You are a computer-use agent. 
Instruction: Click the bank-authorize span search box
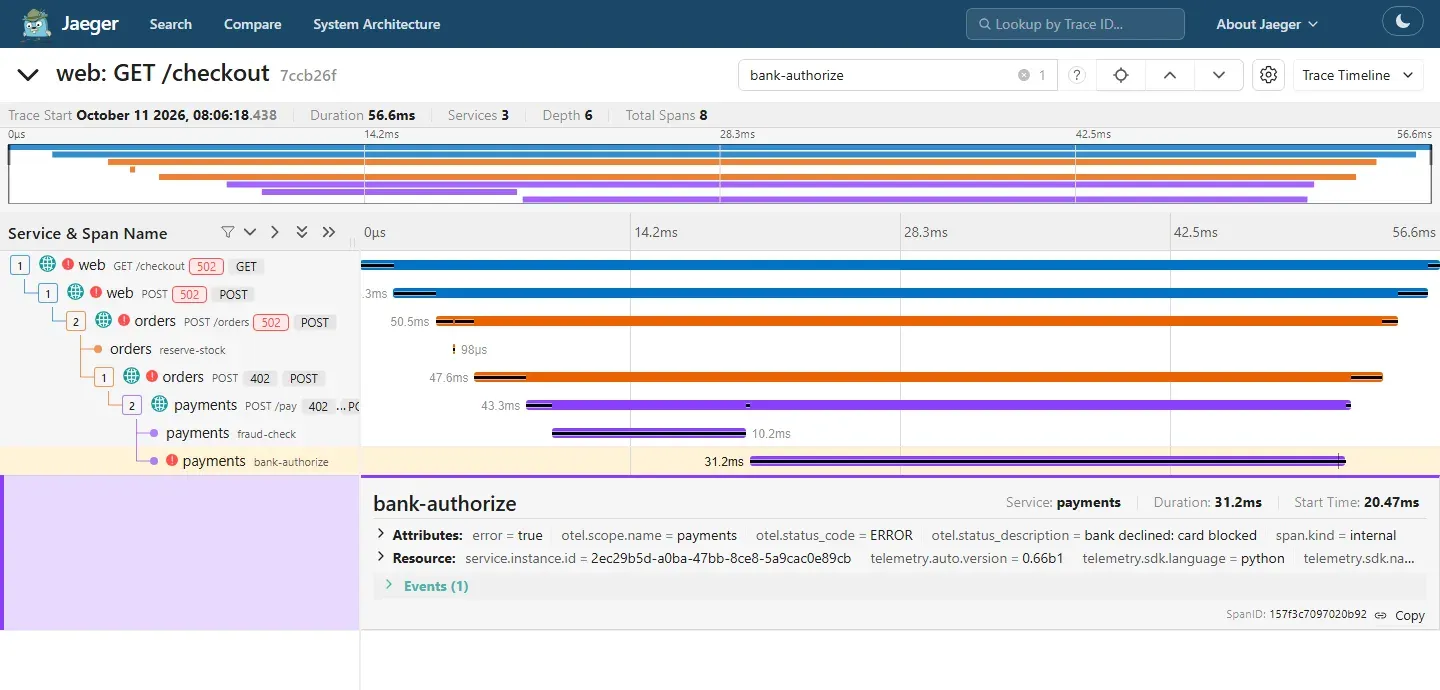pyautogui.click(x=880, y=75)
